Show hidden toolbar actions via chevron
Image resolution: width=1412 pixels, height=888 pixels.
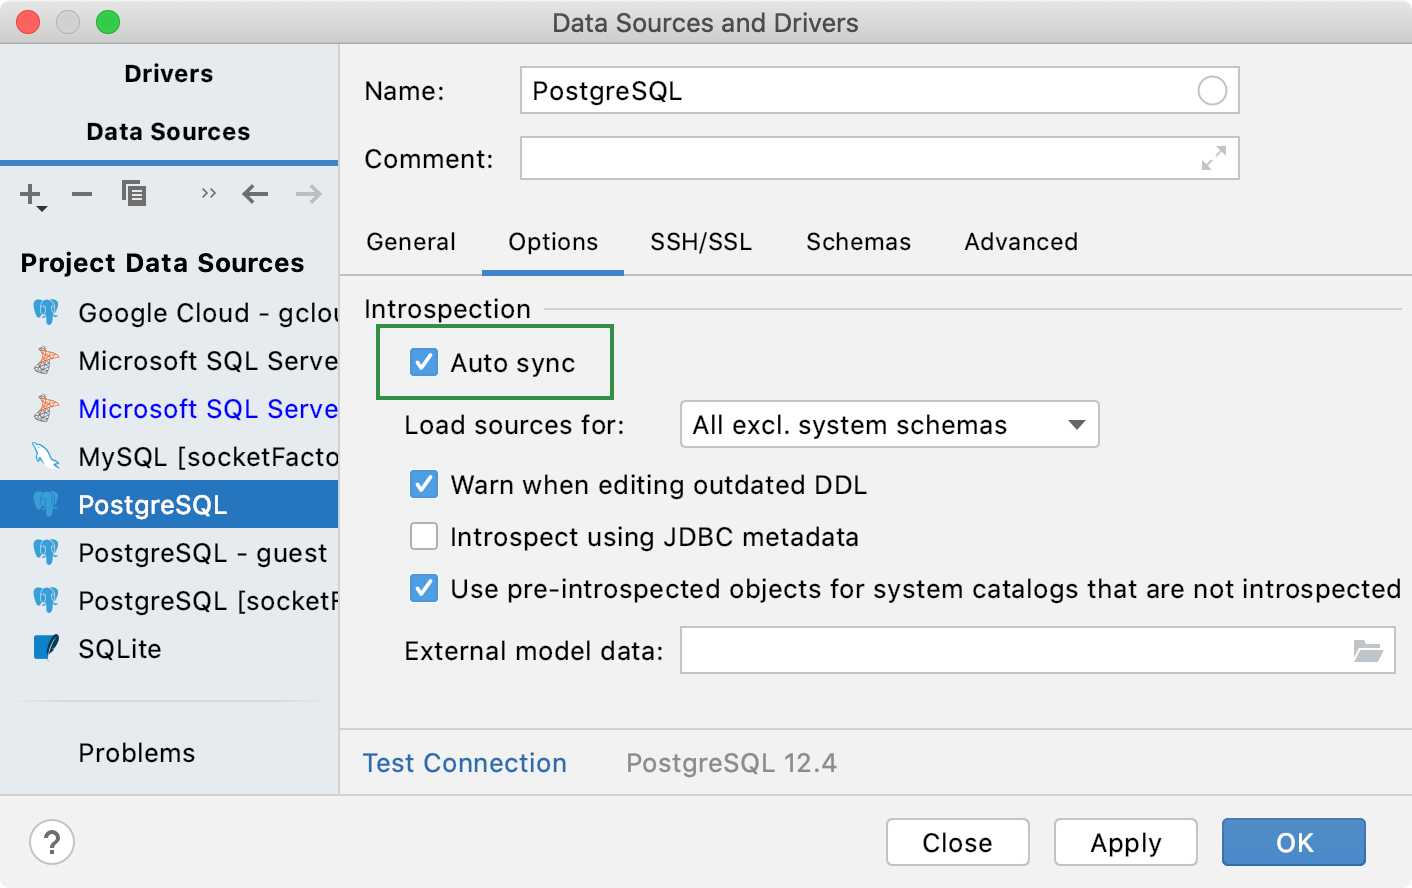(x=207, y=194)
